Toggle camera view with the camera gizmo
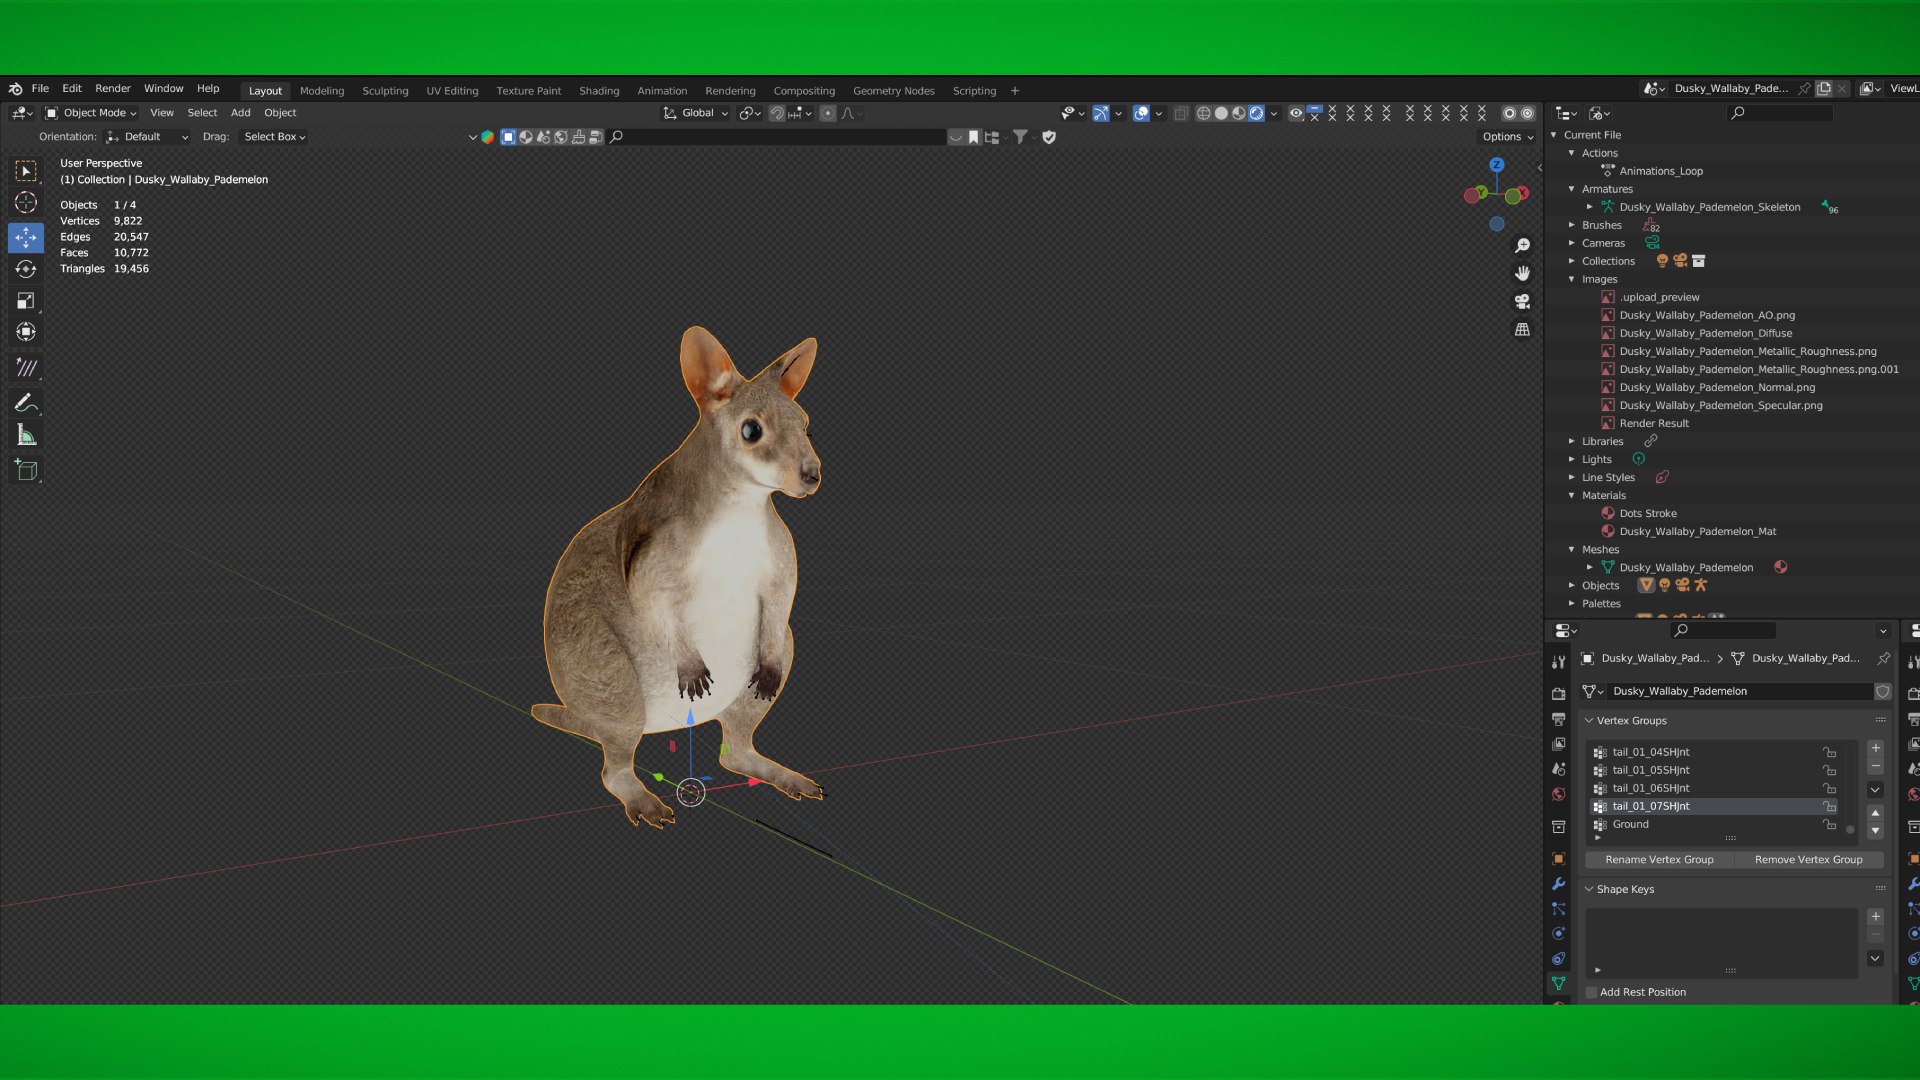The height and width of the screenshot is (1080, 1920). [x=1522, y=301]
